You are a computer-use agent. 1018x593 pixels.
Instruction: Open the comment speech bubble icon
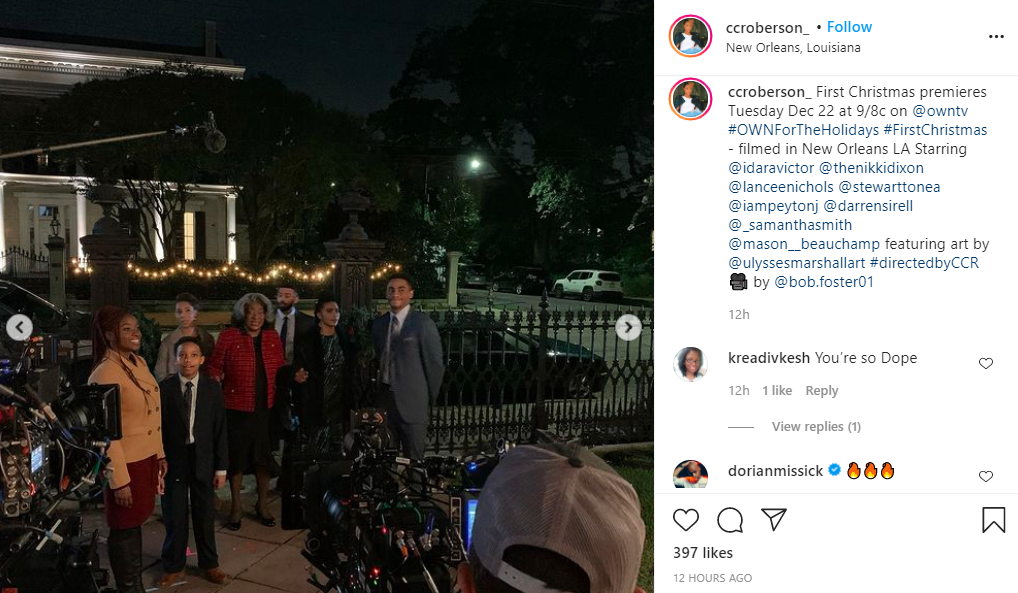coord(730,520)
